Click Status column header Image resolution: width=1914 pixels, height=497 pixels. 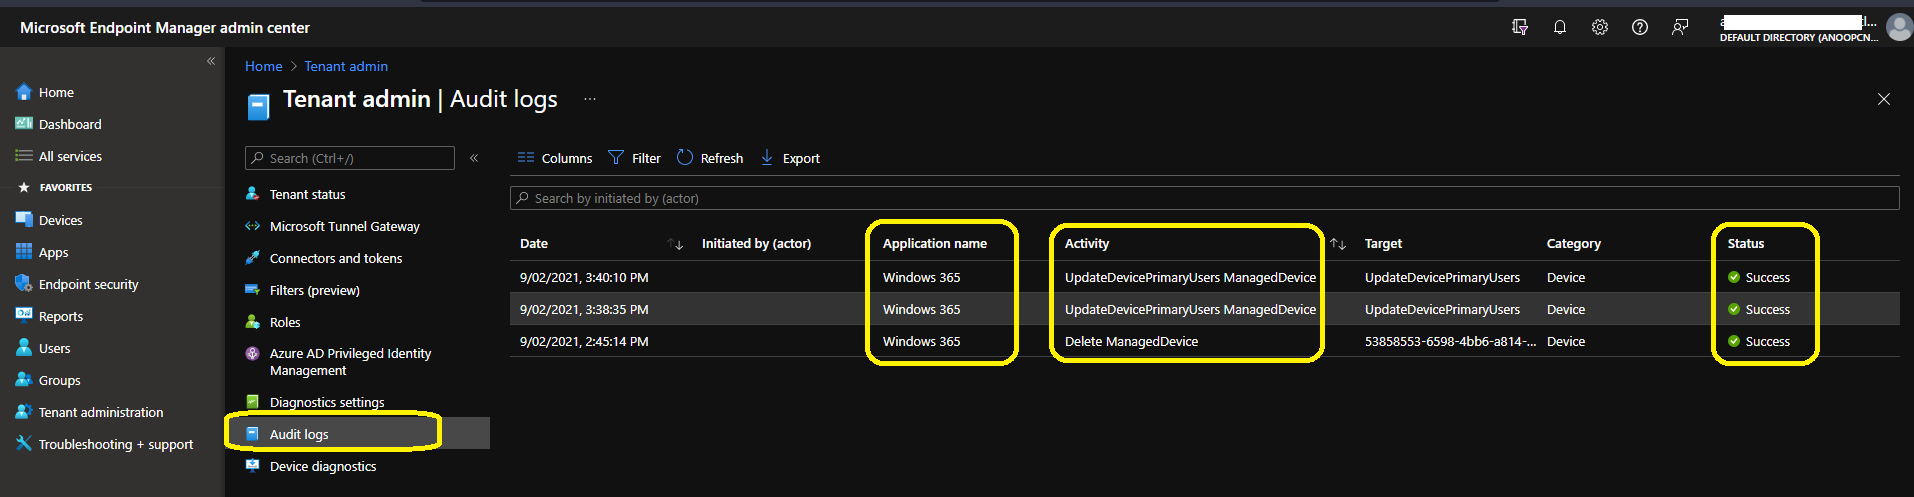pos(1746,243)
